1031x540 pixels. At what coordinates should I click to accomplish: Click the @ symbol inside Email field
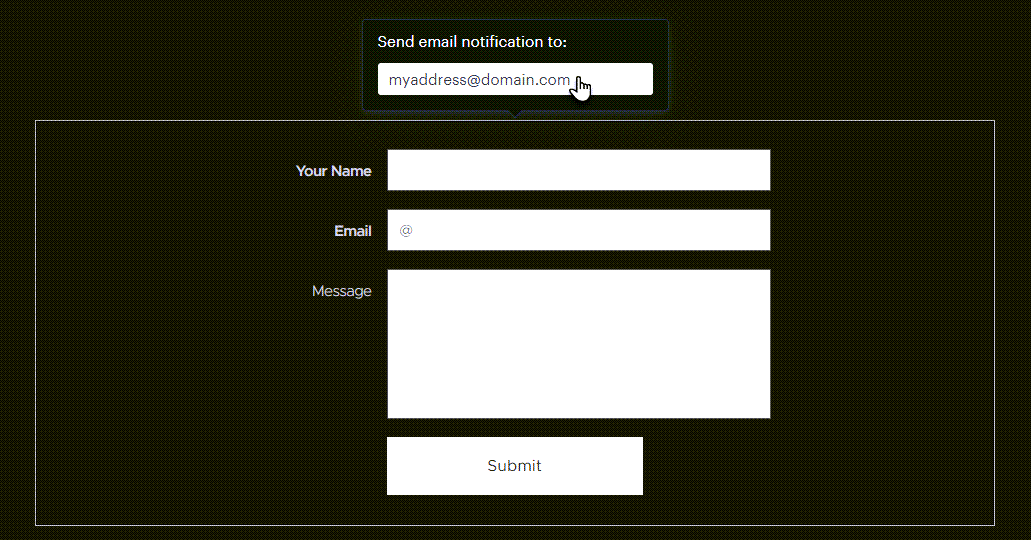tap(406, 230)
